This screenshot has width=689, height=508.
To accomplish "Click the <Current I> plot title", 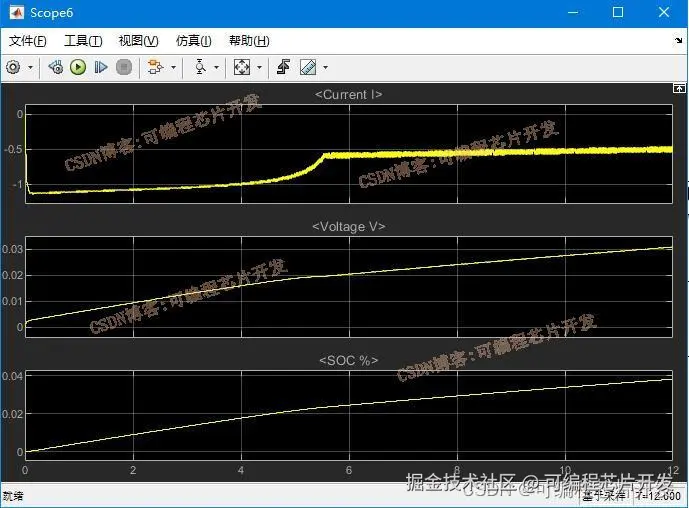I will pos(348,94).
